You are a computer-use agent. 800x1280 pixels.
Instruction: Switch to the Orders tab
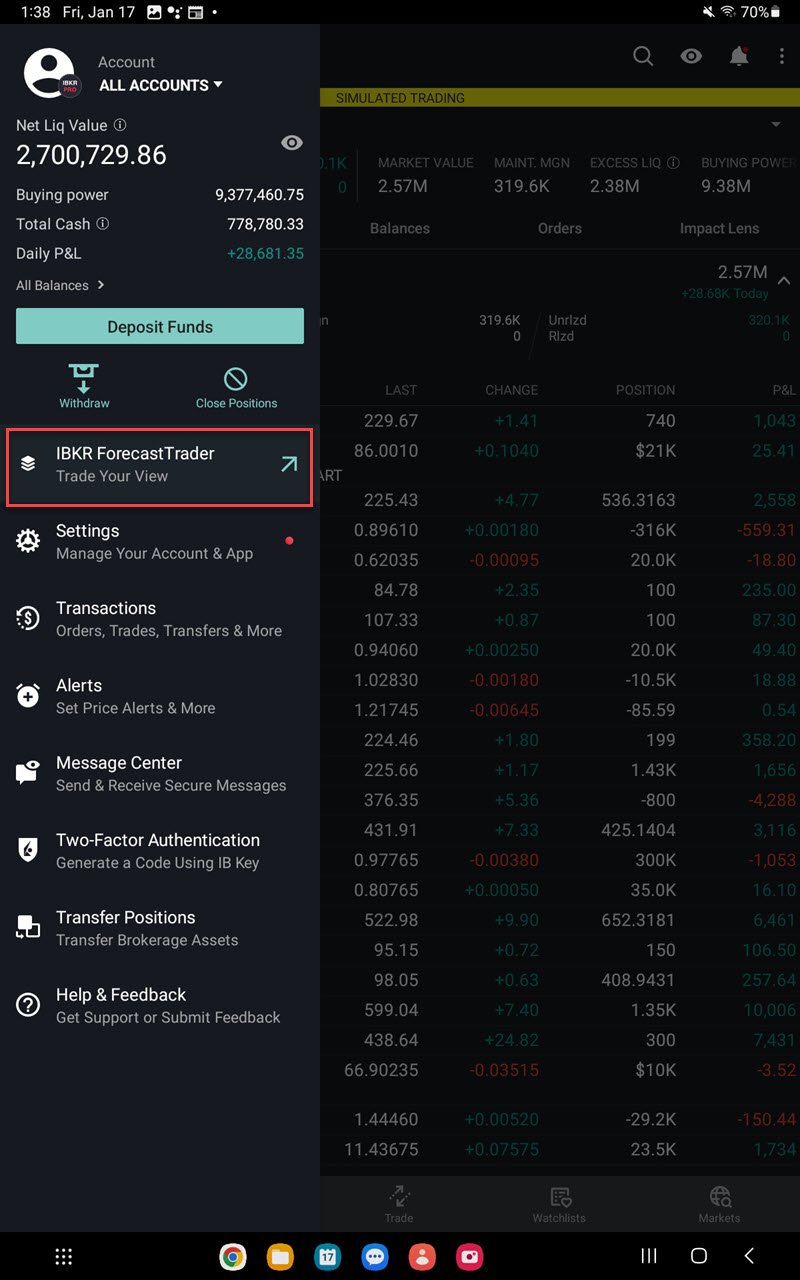point(560,228)
